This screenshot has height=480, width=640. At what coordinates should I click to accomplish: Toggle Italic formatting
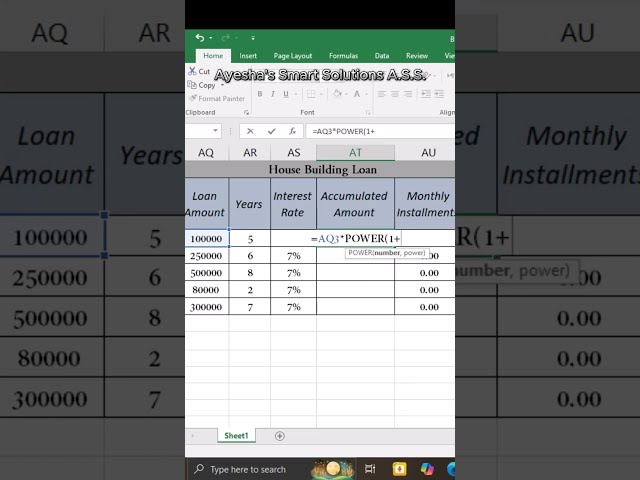pos(273,94)
